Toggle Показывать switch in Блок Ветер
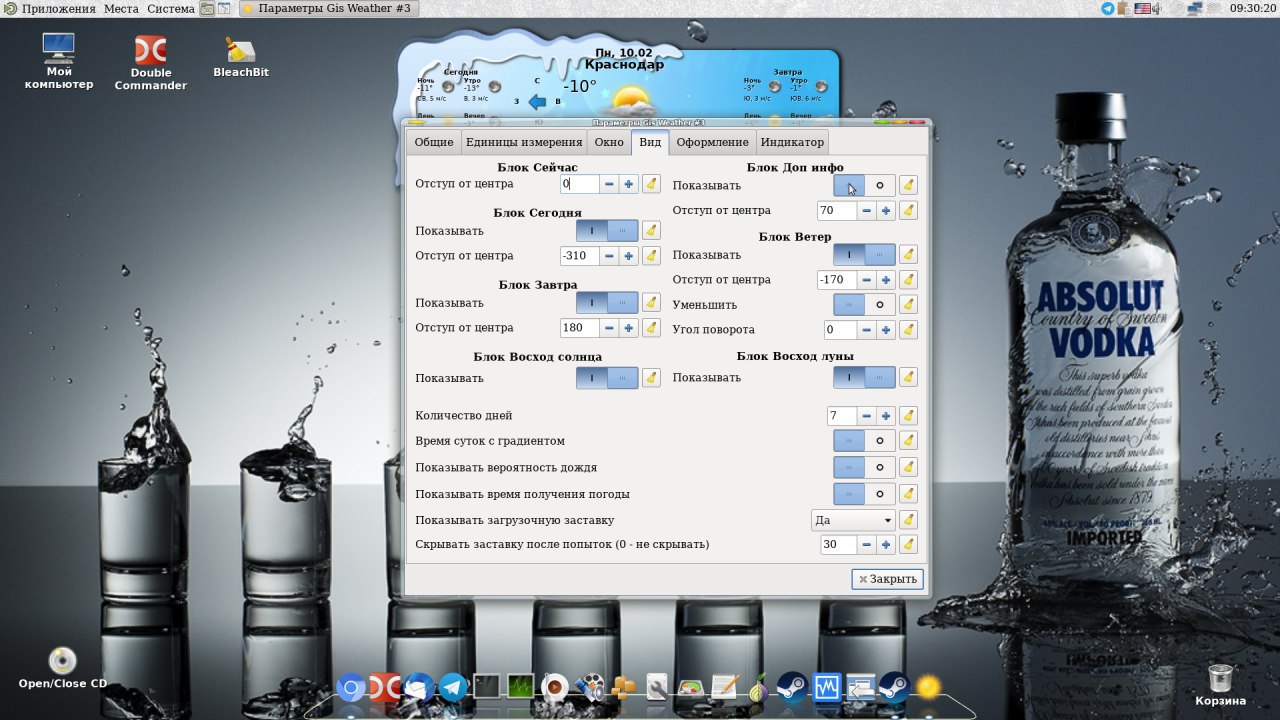This screenshot has height=720, width=1280. point(864,255)
